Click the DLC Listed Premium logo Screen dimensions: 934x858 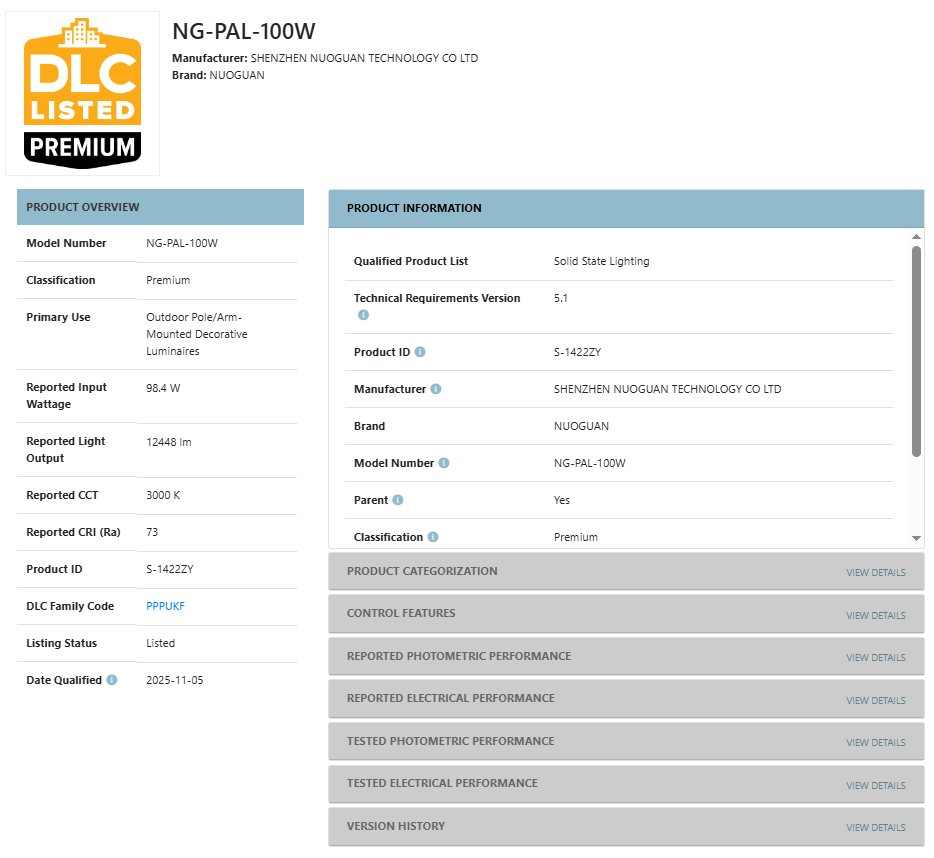click(x=82, y=93)
